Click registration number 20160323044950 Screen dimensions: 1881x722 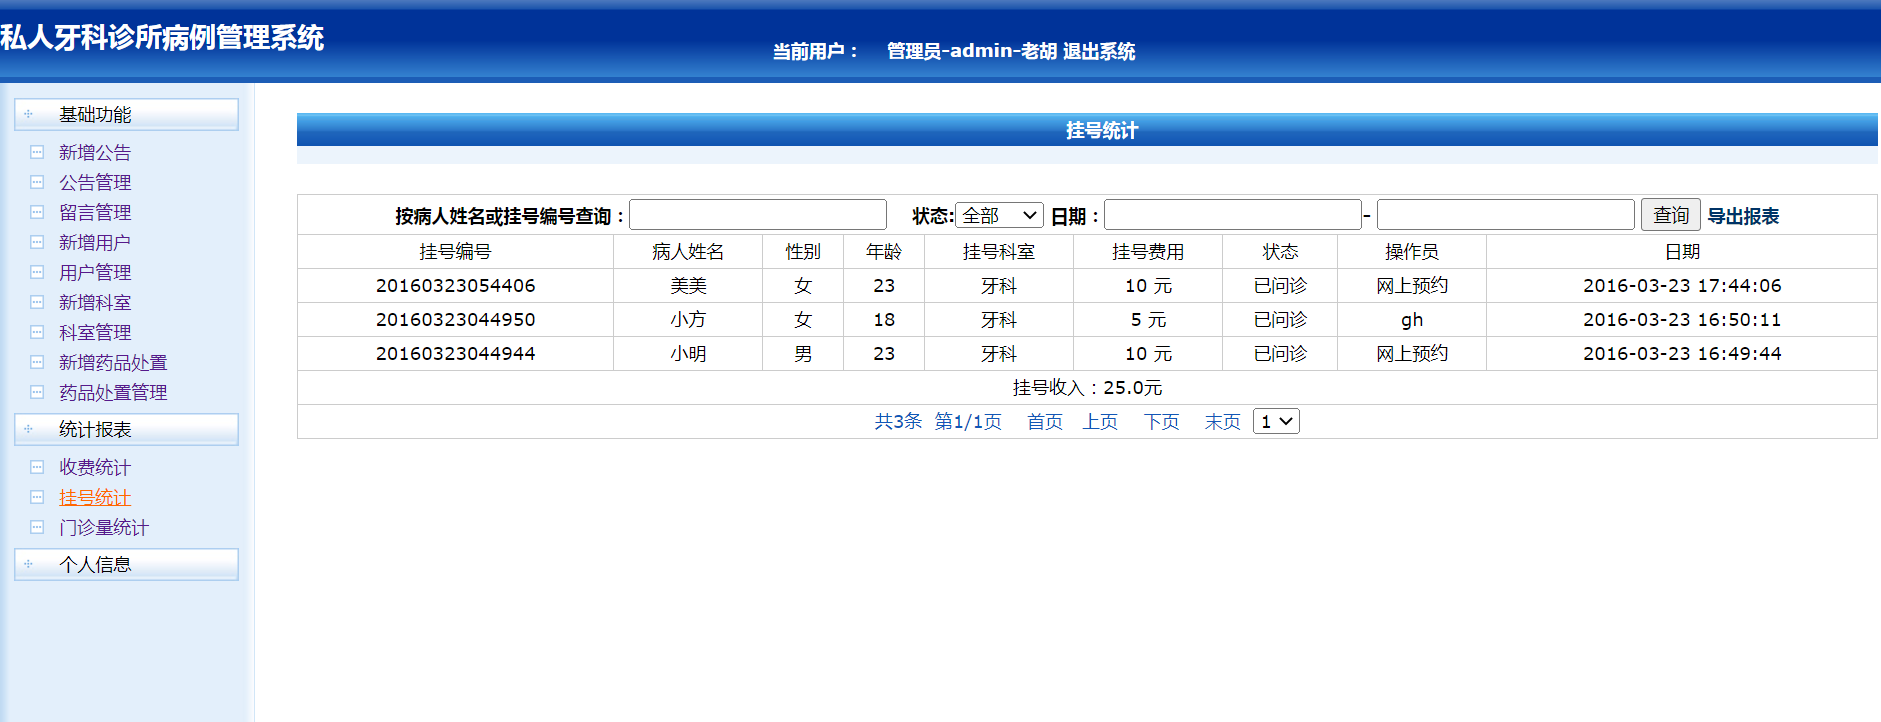click(455, 320)
